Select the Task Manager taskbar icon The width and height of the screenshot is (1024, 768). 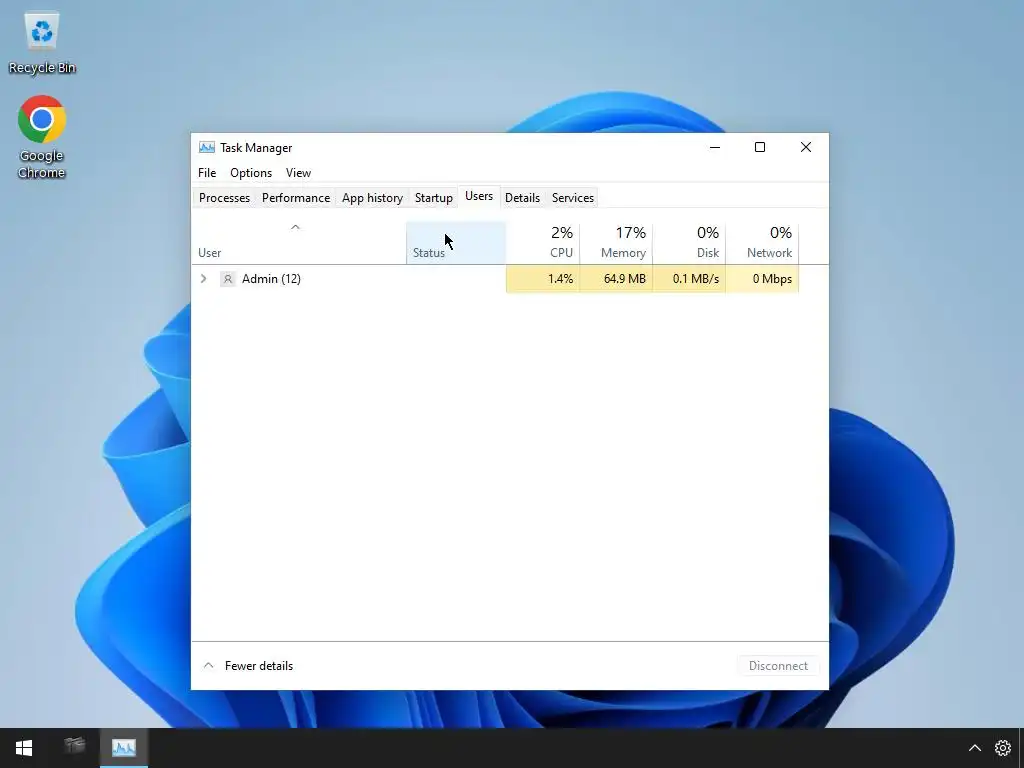pos(123,747)
